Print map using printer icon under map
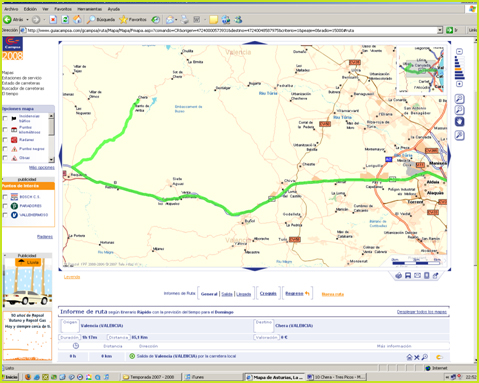 pyautogui.click(x=399, y=276)
